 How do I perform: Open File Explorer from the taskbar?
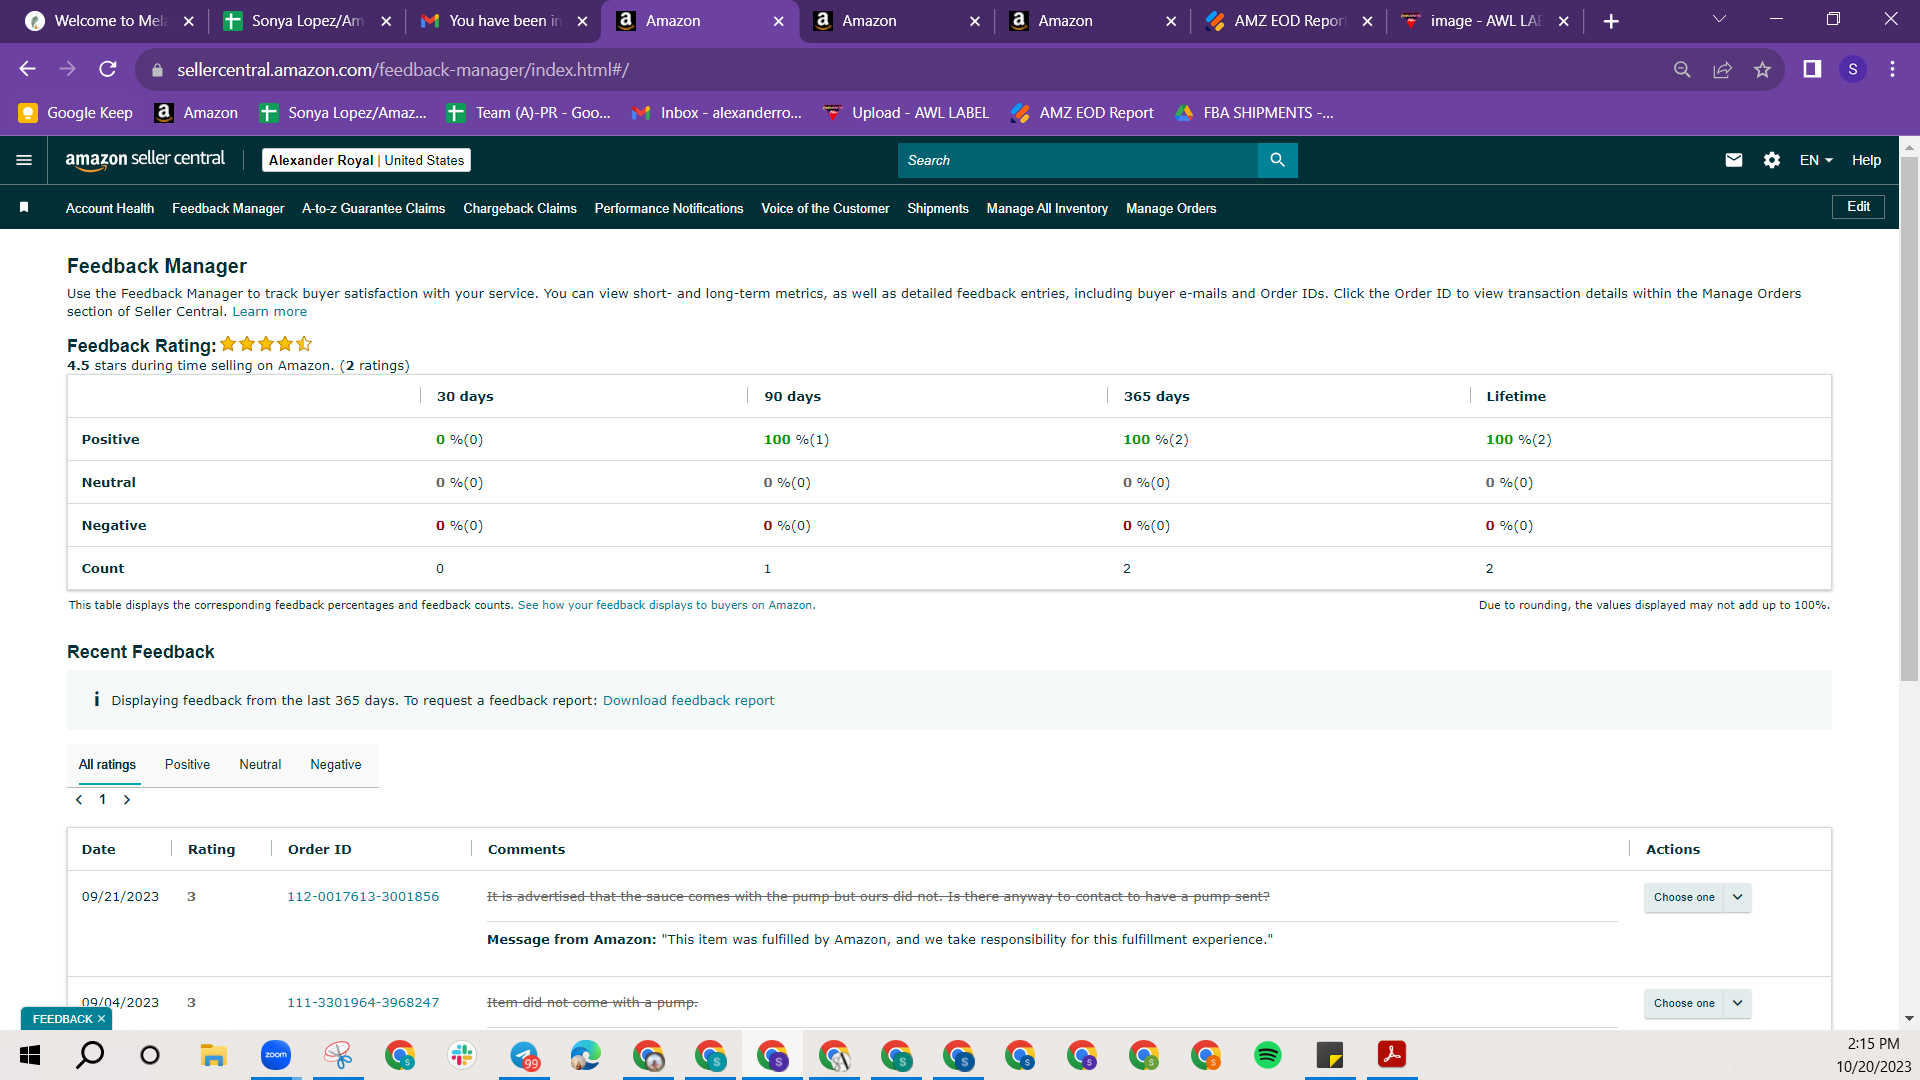point(213,1055)
